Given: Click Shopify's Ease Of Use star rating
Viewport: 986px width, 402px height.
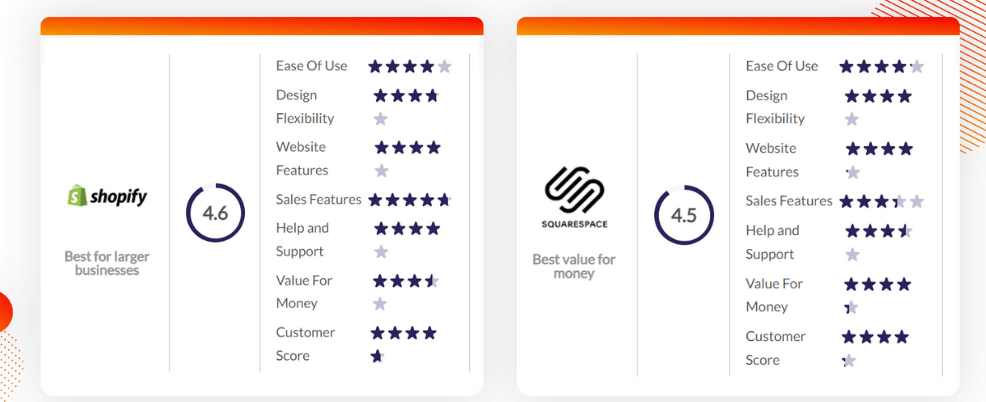Looking at the screenshot, I should [410, 66].
